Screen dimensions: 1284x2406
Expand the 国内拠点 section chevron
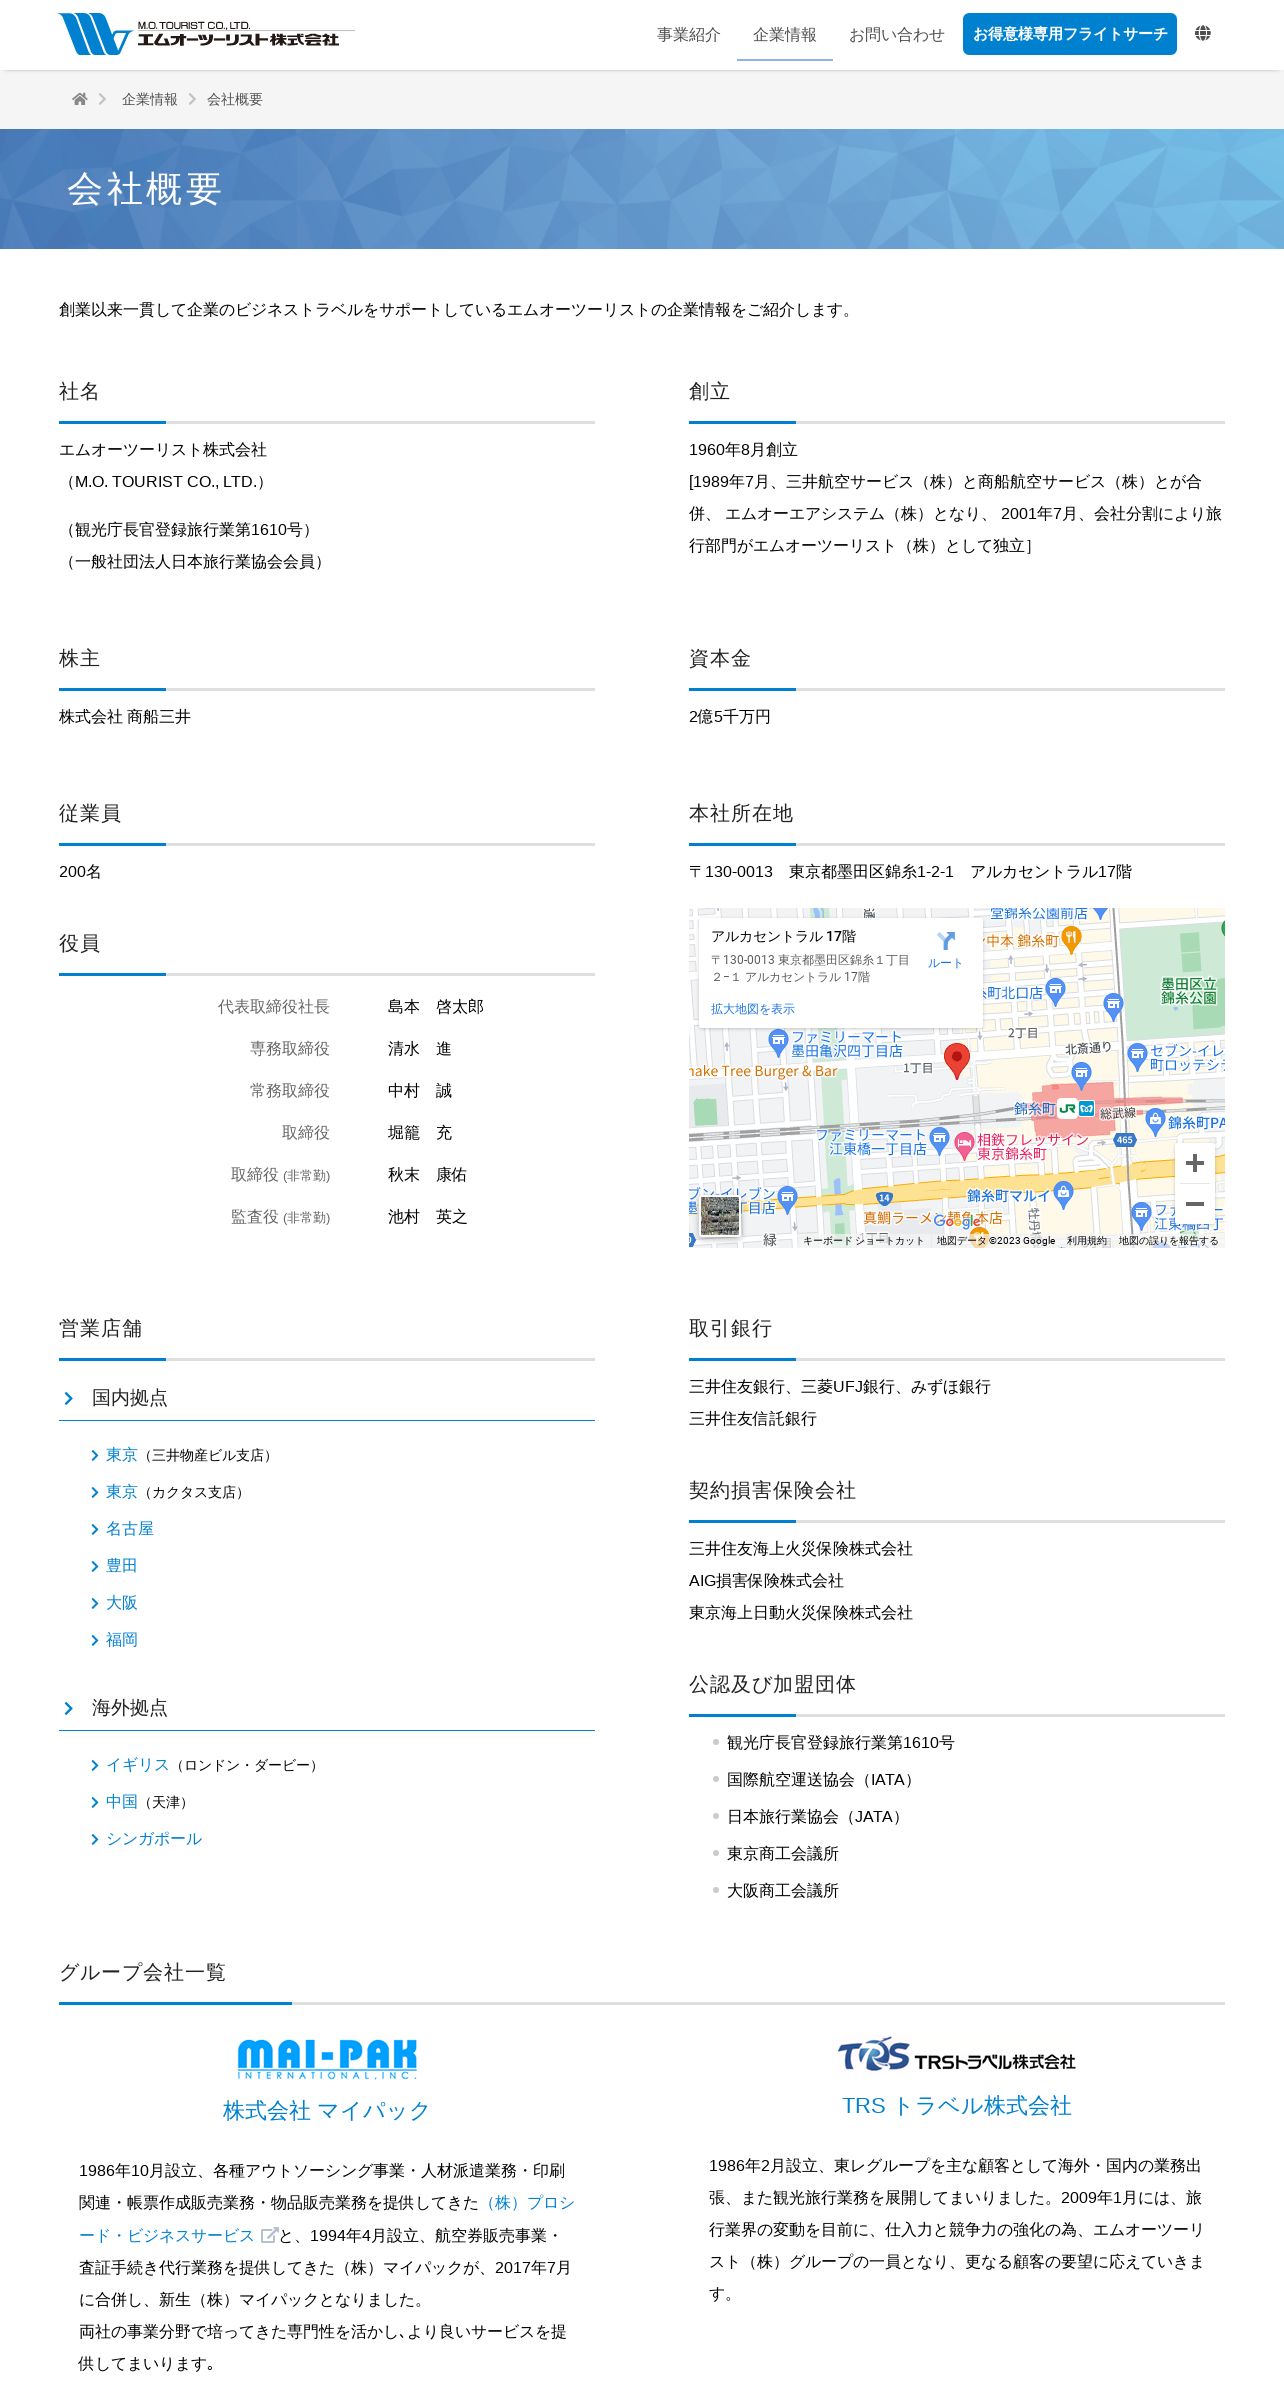point(69,1398)
